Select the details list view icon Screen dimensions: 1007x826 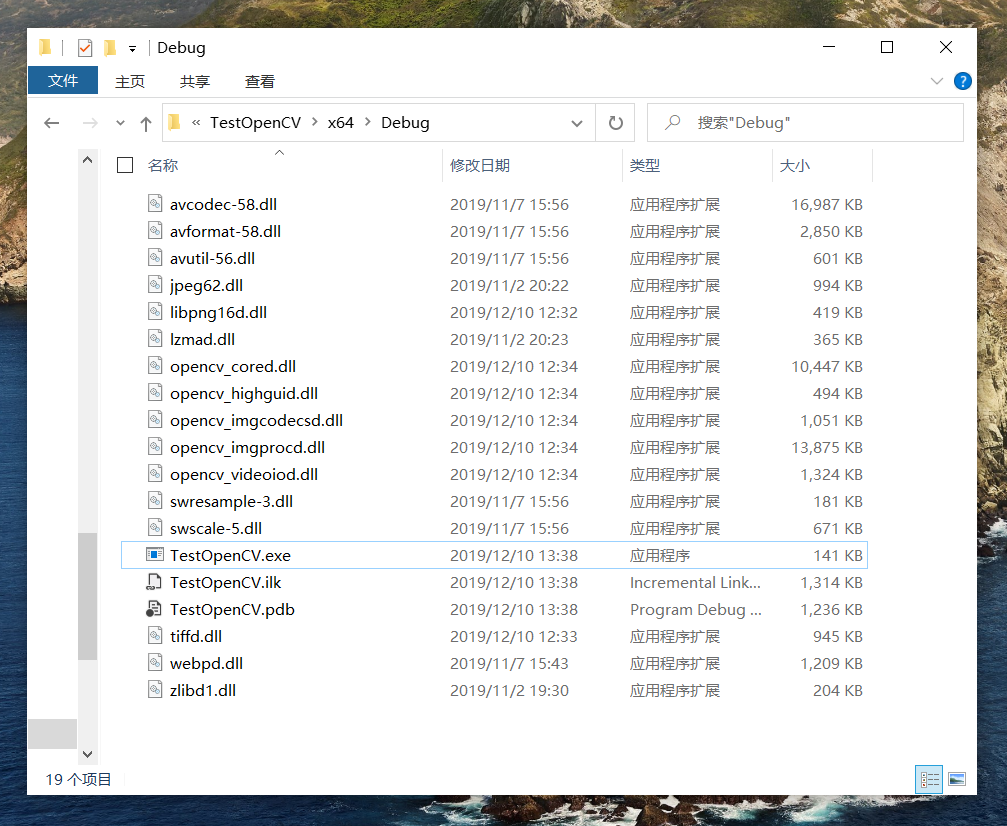coord(928,778)
